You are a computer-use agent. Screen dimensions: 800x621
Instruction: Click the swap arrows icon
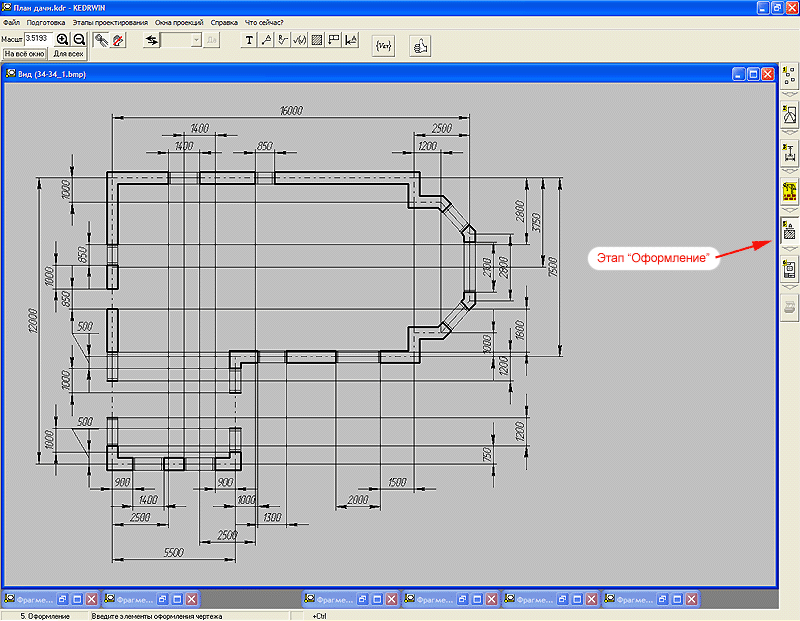(x=152, y=40)
